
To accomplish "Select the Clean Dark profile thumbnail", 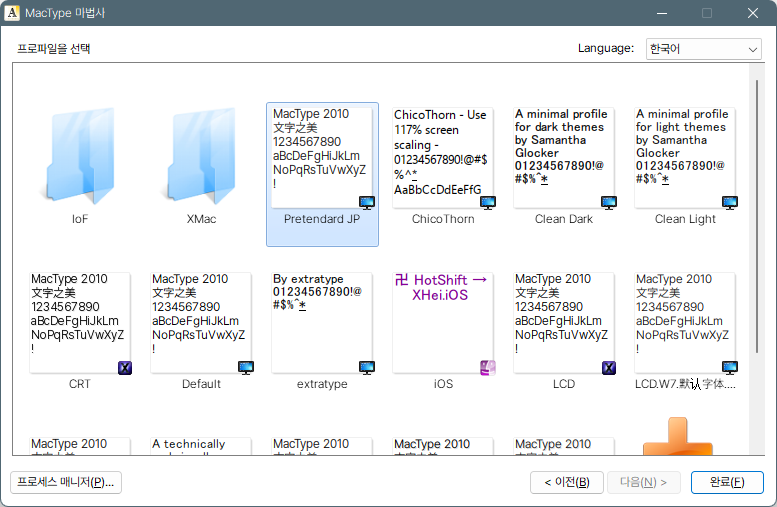I will pyautogui.click(x=564, y=158).
